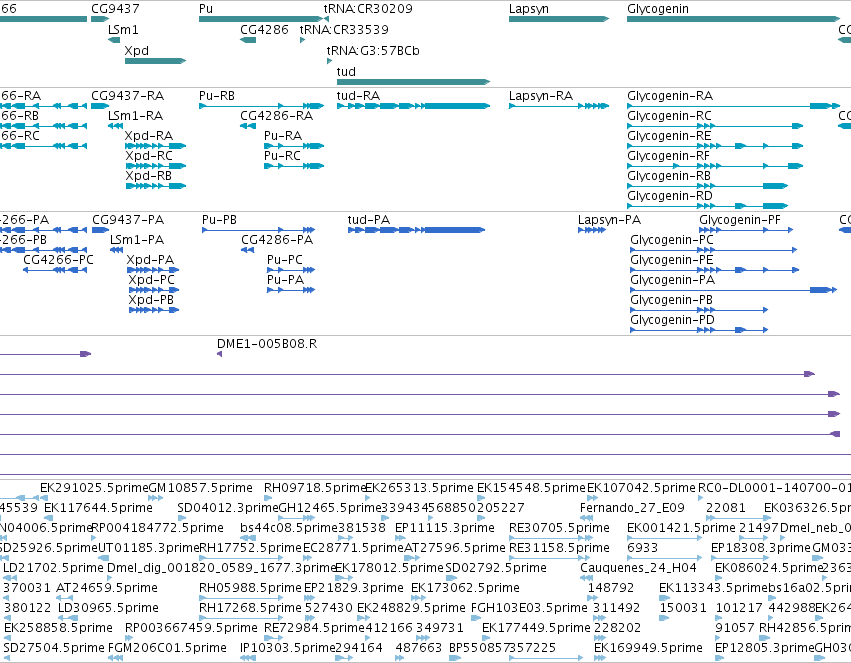This screenshot has height=663, width=851.
Task: Click the Glycogenin-PC protein label
Action: coord(672,240)
